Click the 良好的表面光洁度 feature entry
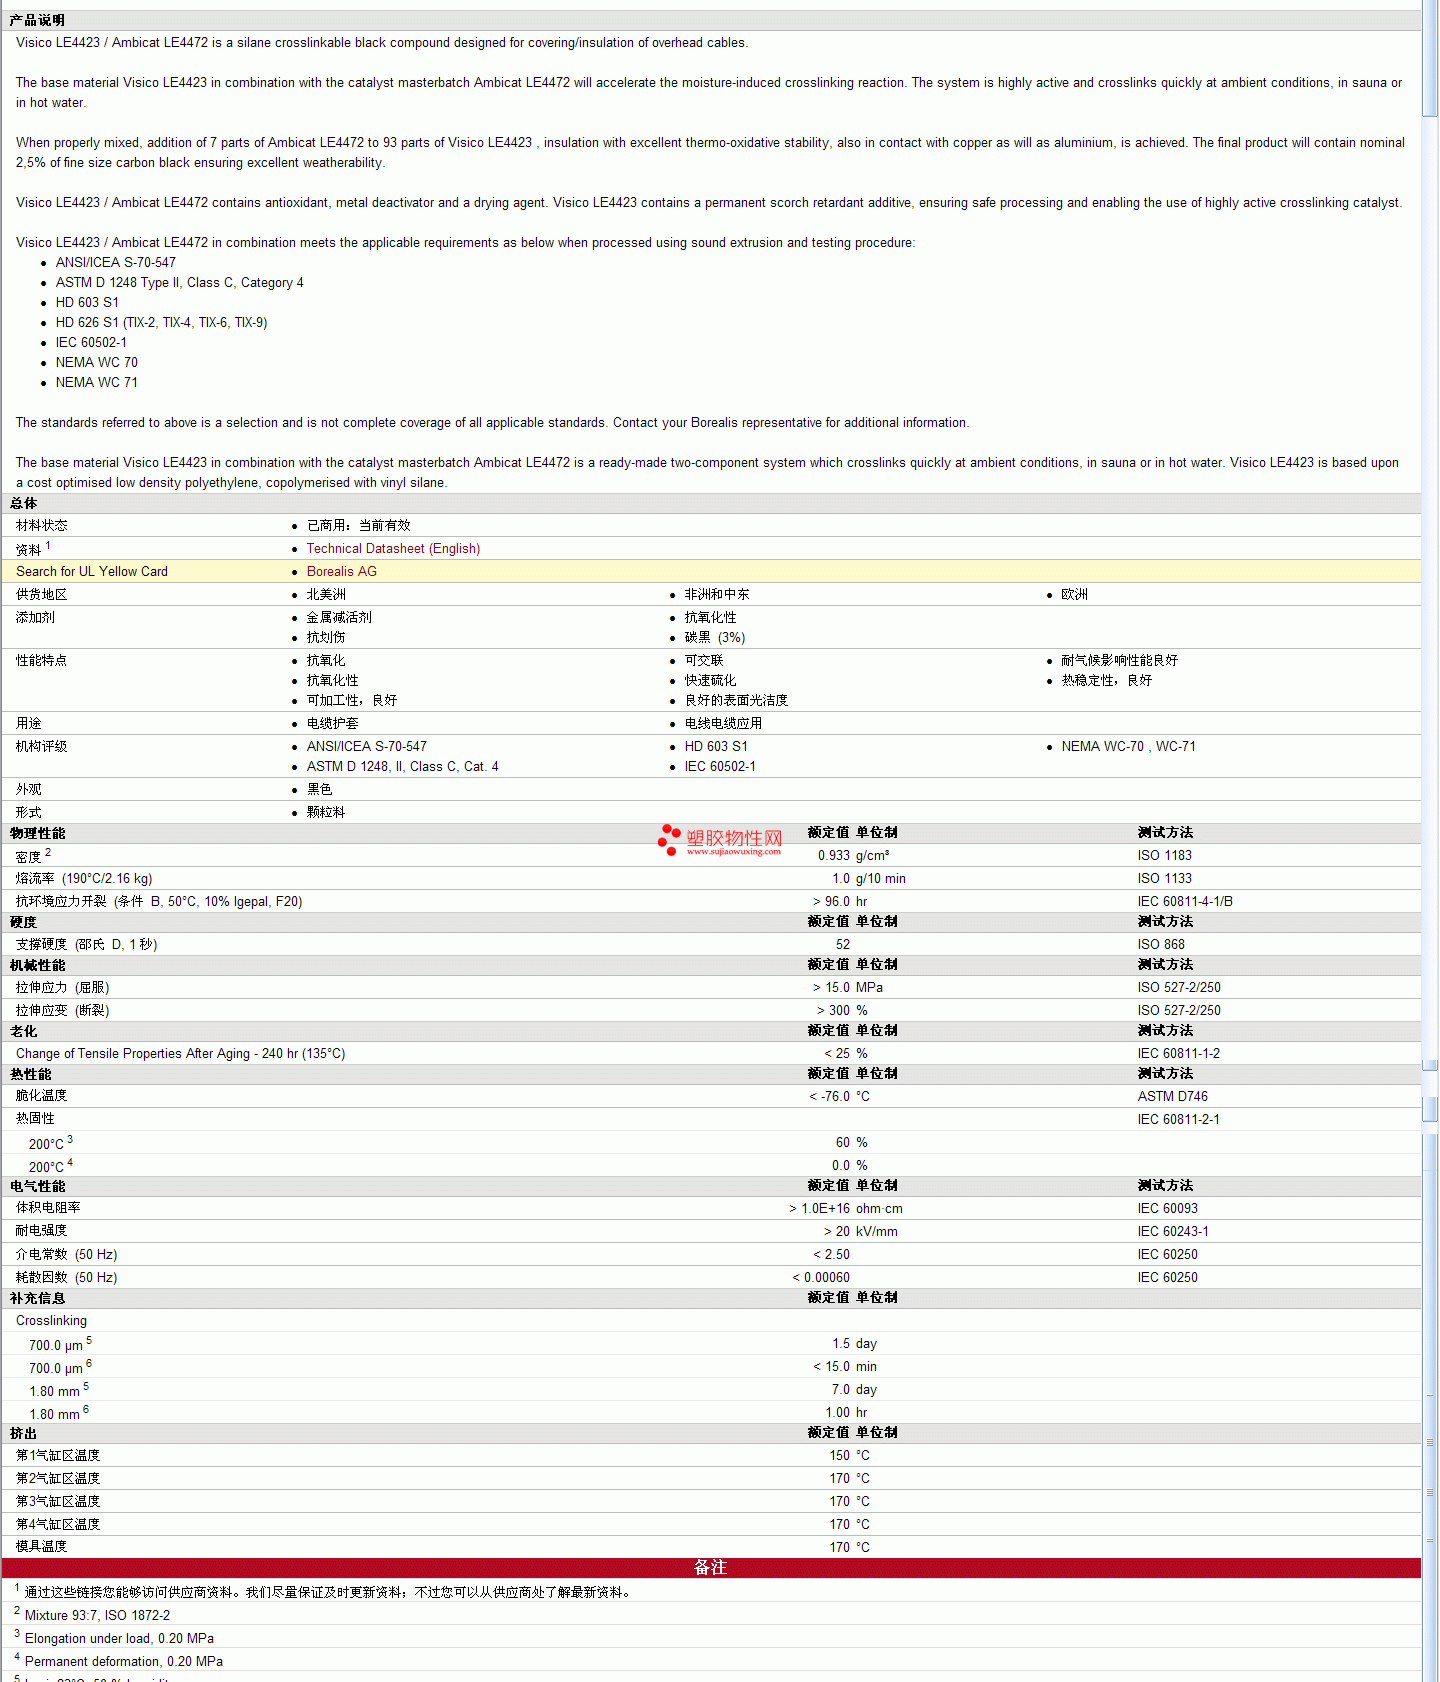 point(736,700)
